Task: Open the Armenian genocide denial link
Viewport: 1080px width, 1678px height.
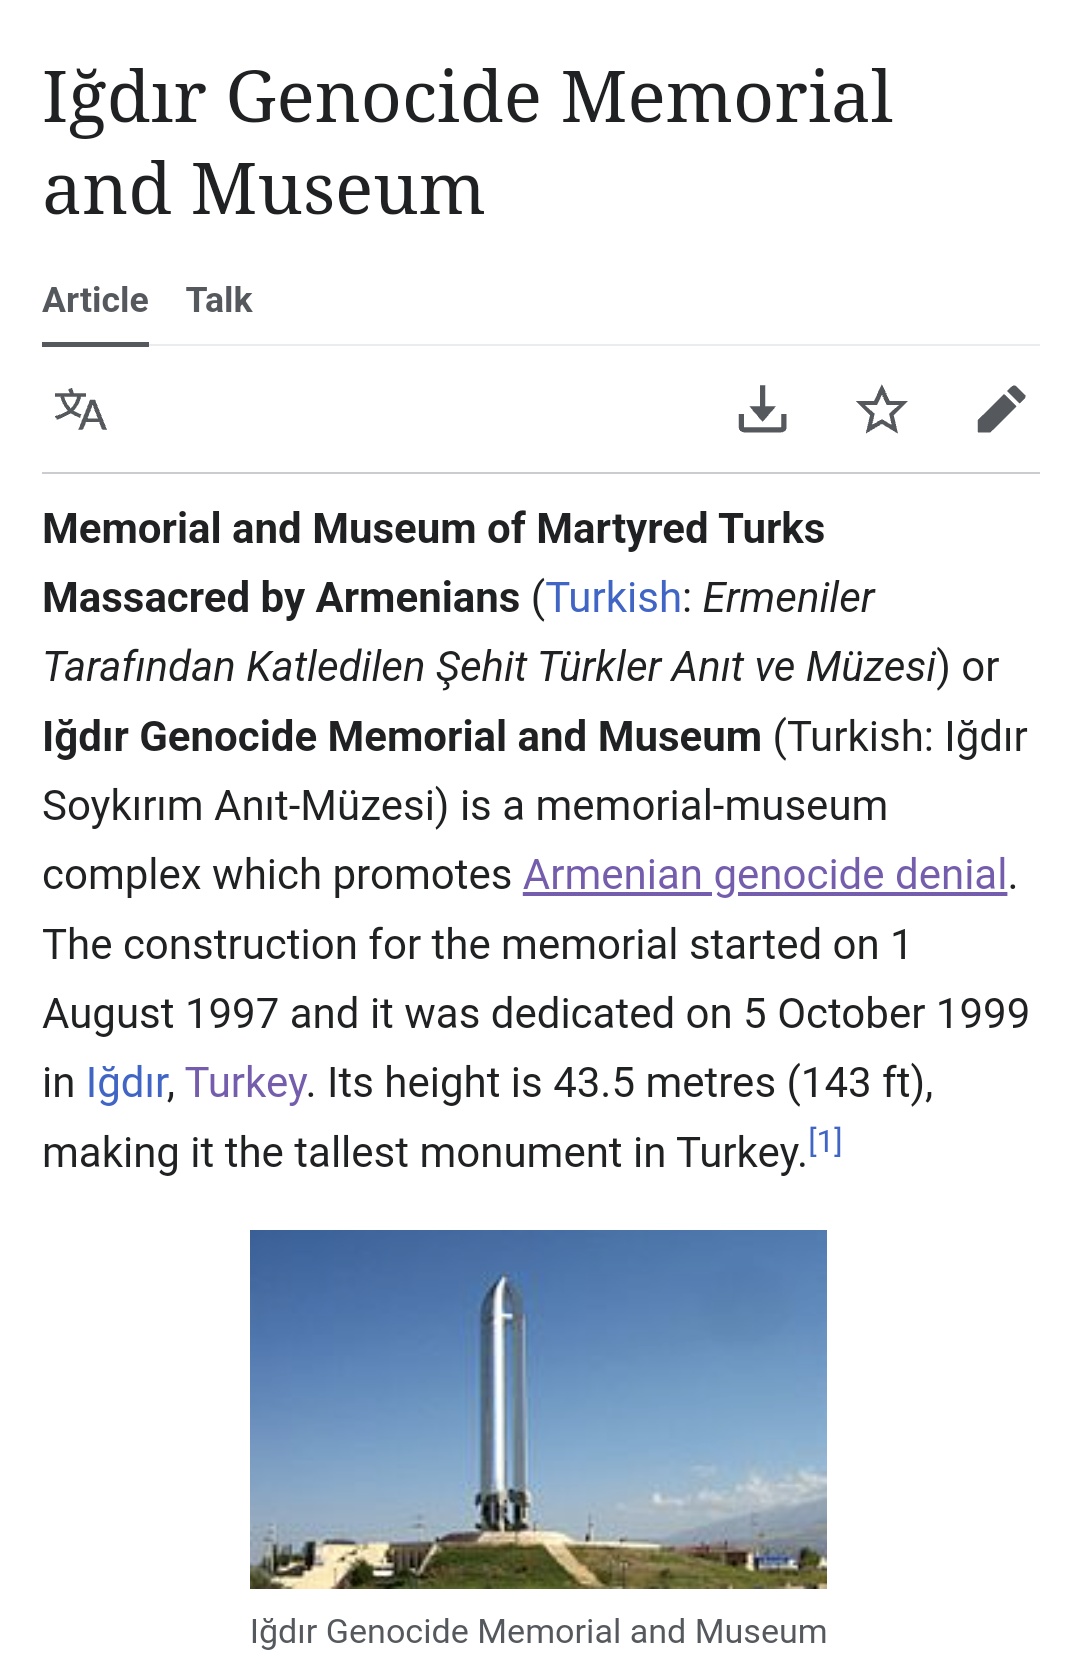Action: pyautogui.click(x=764, y=875)
